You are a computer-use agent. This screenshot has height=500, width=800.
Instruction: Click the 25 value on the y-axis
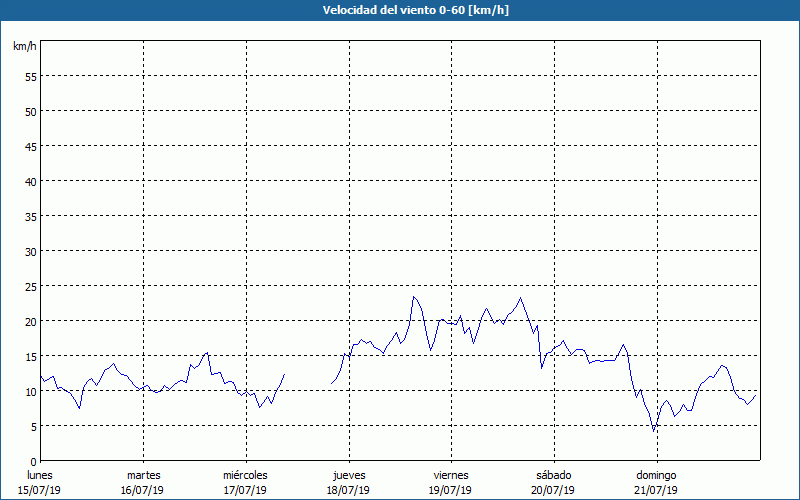(x=31, y=286)
